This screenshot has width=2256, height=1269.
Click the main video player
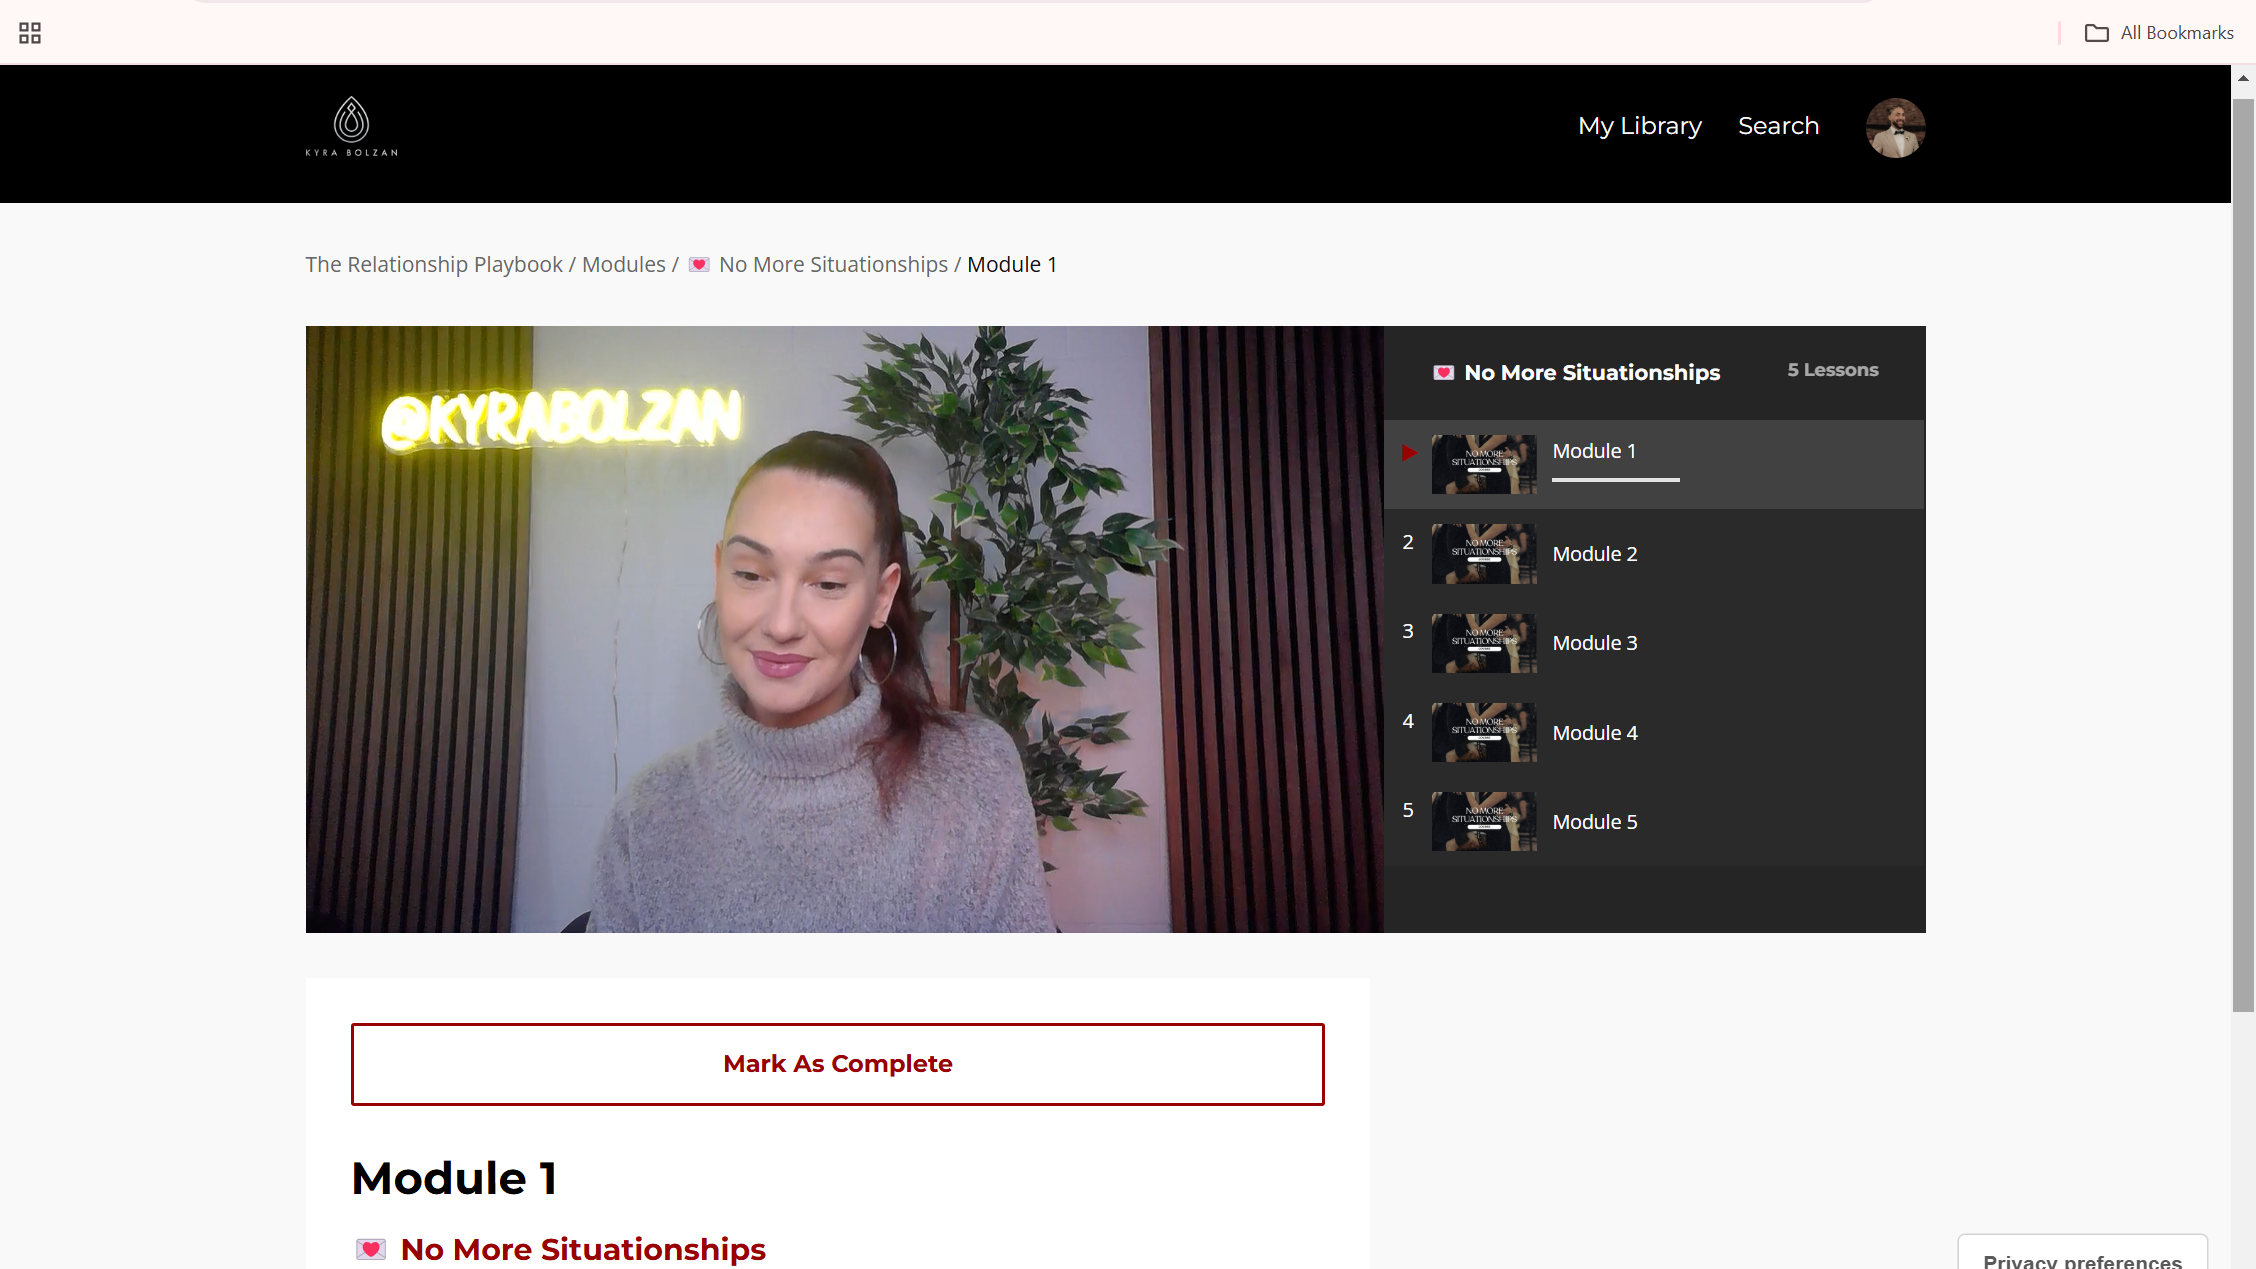tap(844, 629)
